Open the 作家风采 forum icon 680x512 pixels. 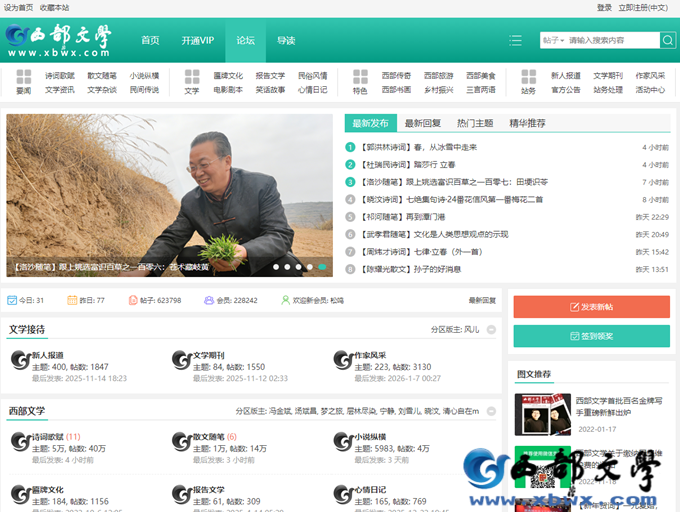343,360
